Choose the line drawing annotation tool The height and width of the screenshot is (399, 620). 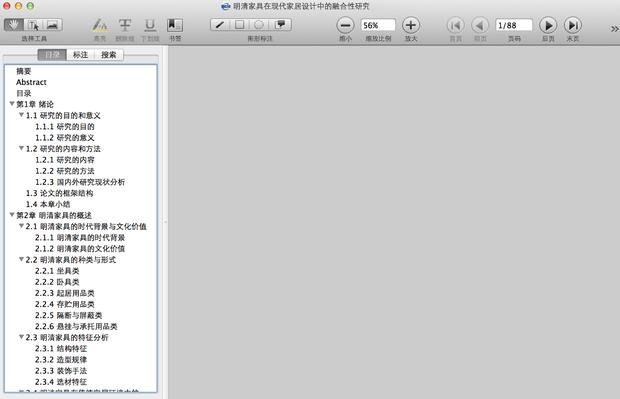tap(220, 25)
